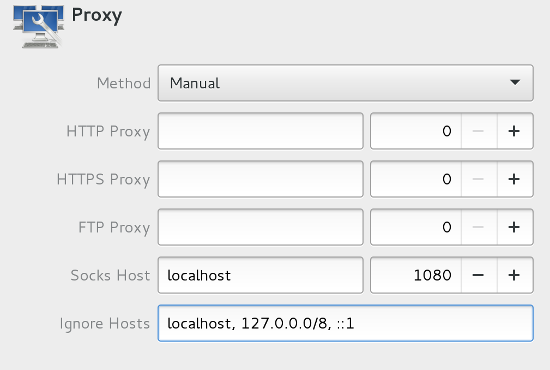Decrease the HTTPS Proxy port with minus
This screenshot has height=370, width=550.
[478, 179]
